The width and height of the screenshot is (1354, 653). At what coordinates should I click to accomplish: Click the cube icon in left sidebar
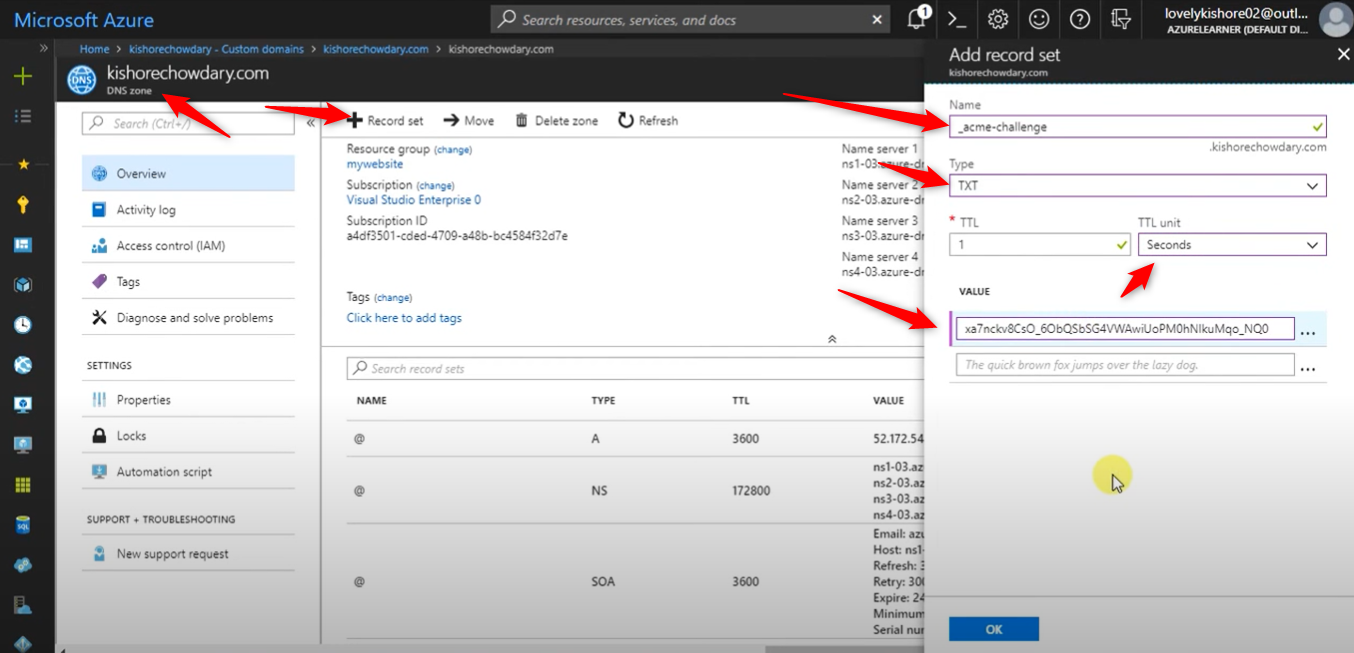(x=23, y=285)
